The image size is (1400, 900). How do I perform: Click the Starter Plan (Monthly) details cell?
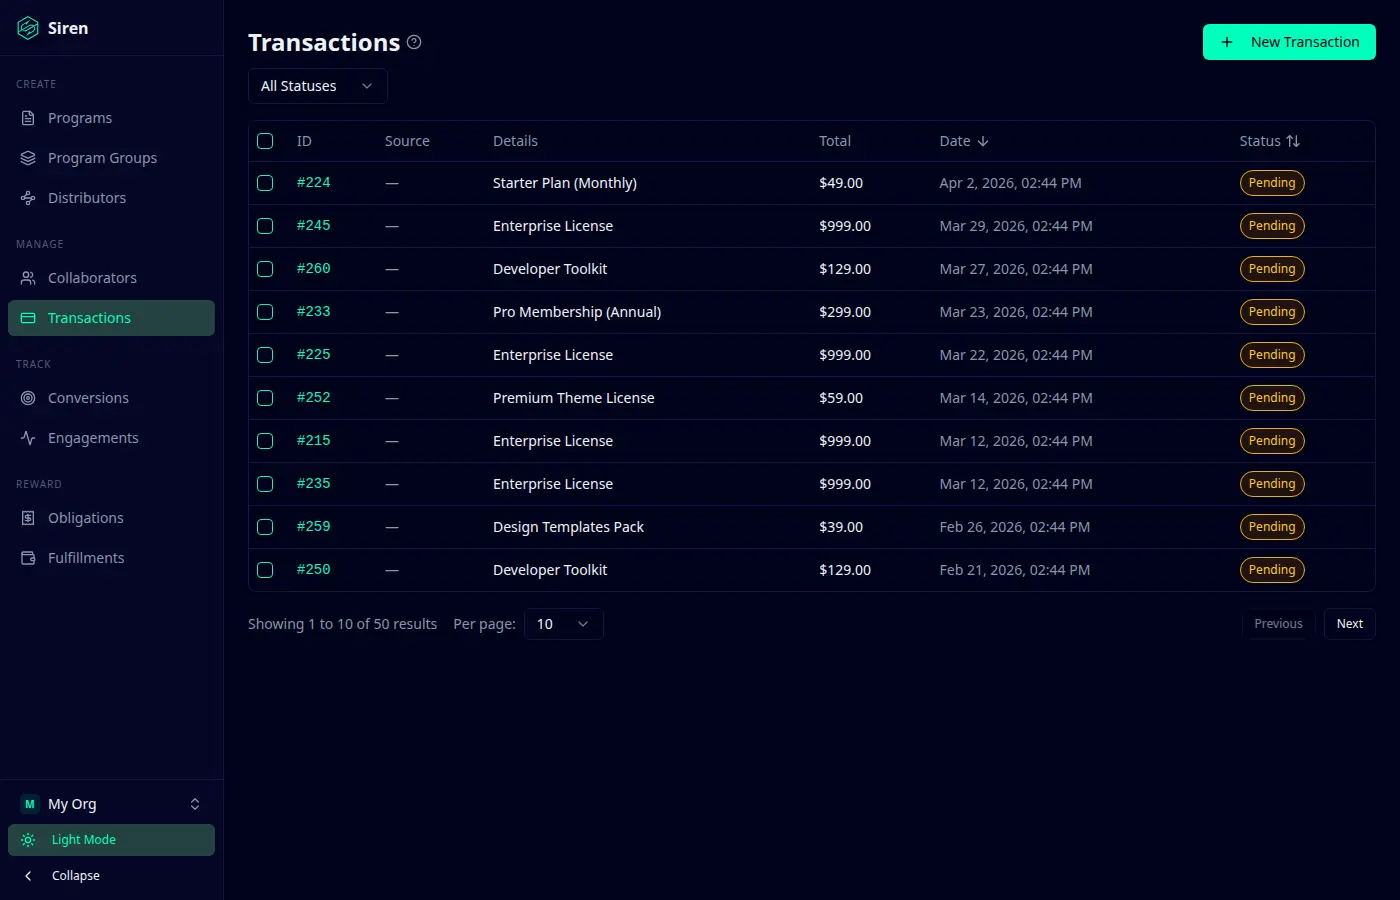[x=565, y=183]
